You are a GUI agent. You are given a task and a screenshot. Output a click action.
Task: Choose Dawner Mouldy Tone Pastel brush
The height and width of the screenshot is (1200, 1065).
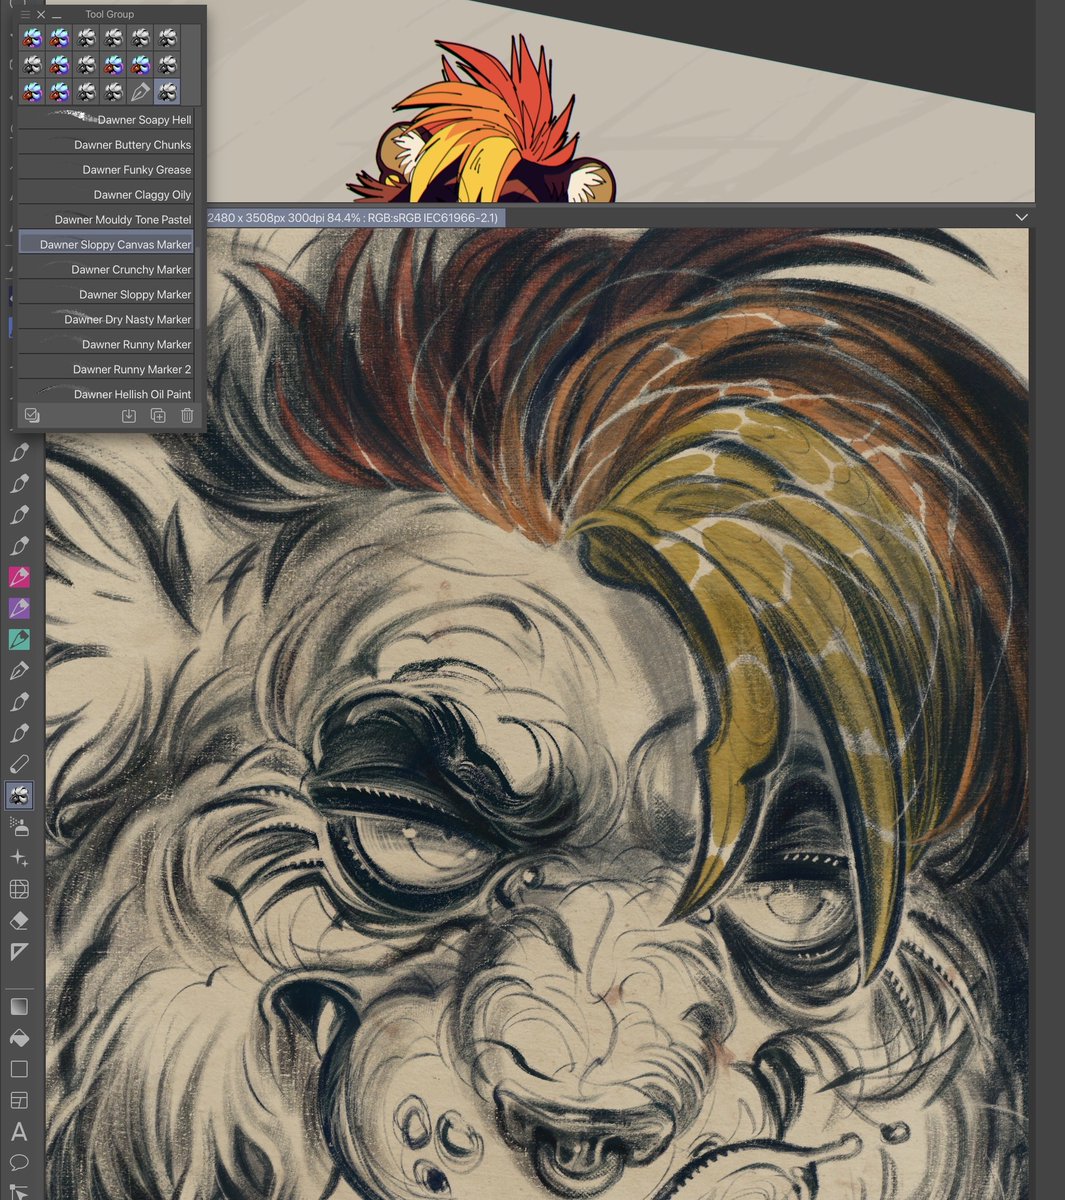tap(106, 219)
